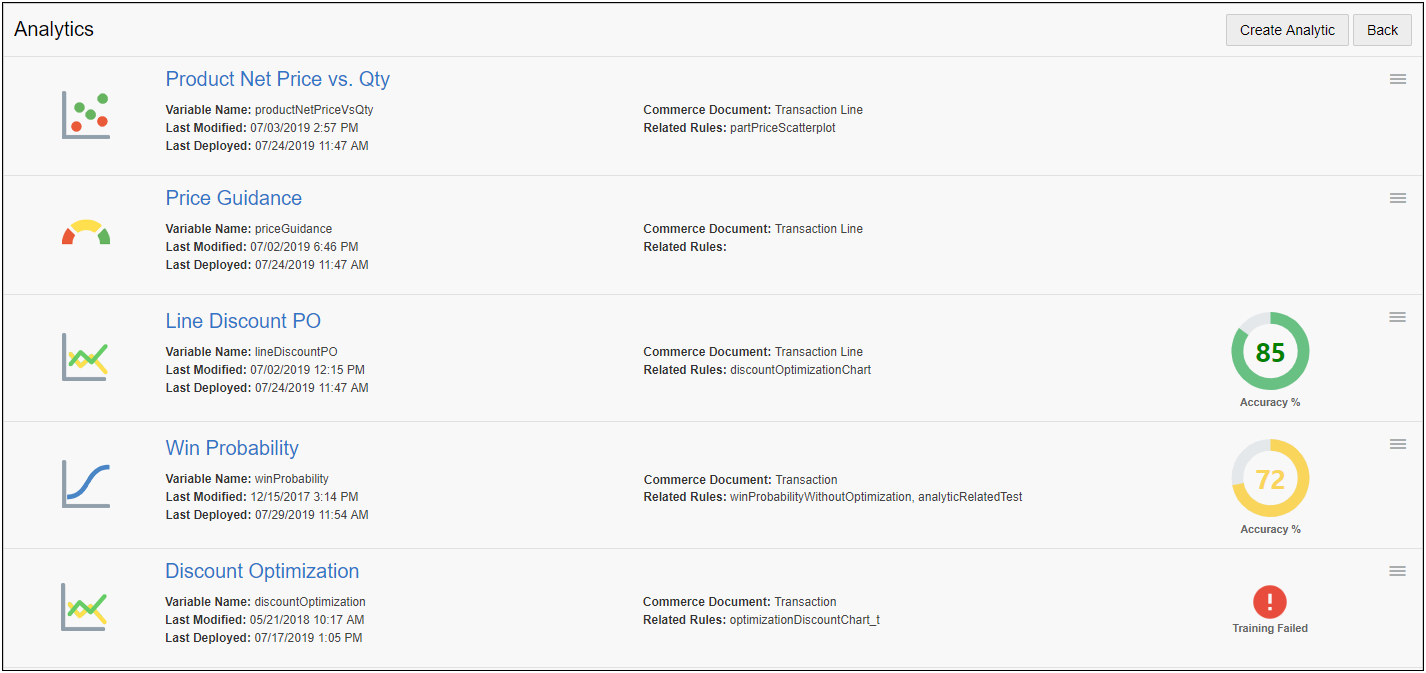This screenshot has height=673, width=1426.
Task: Click the Win Probability S-curve icon
Action: tap(86, 483)
